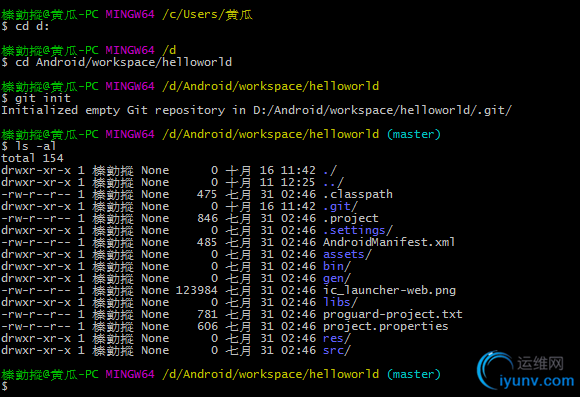Click the file size value '846'
The height and width of the screenshot is (397, 580).
207,218
